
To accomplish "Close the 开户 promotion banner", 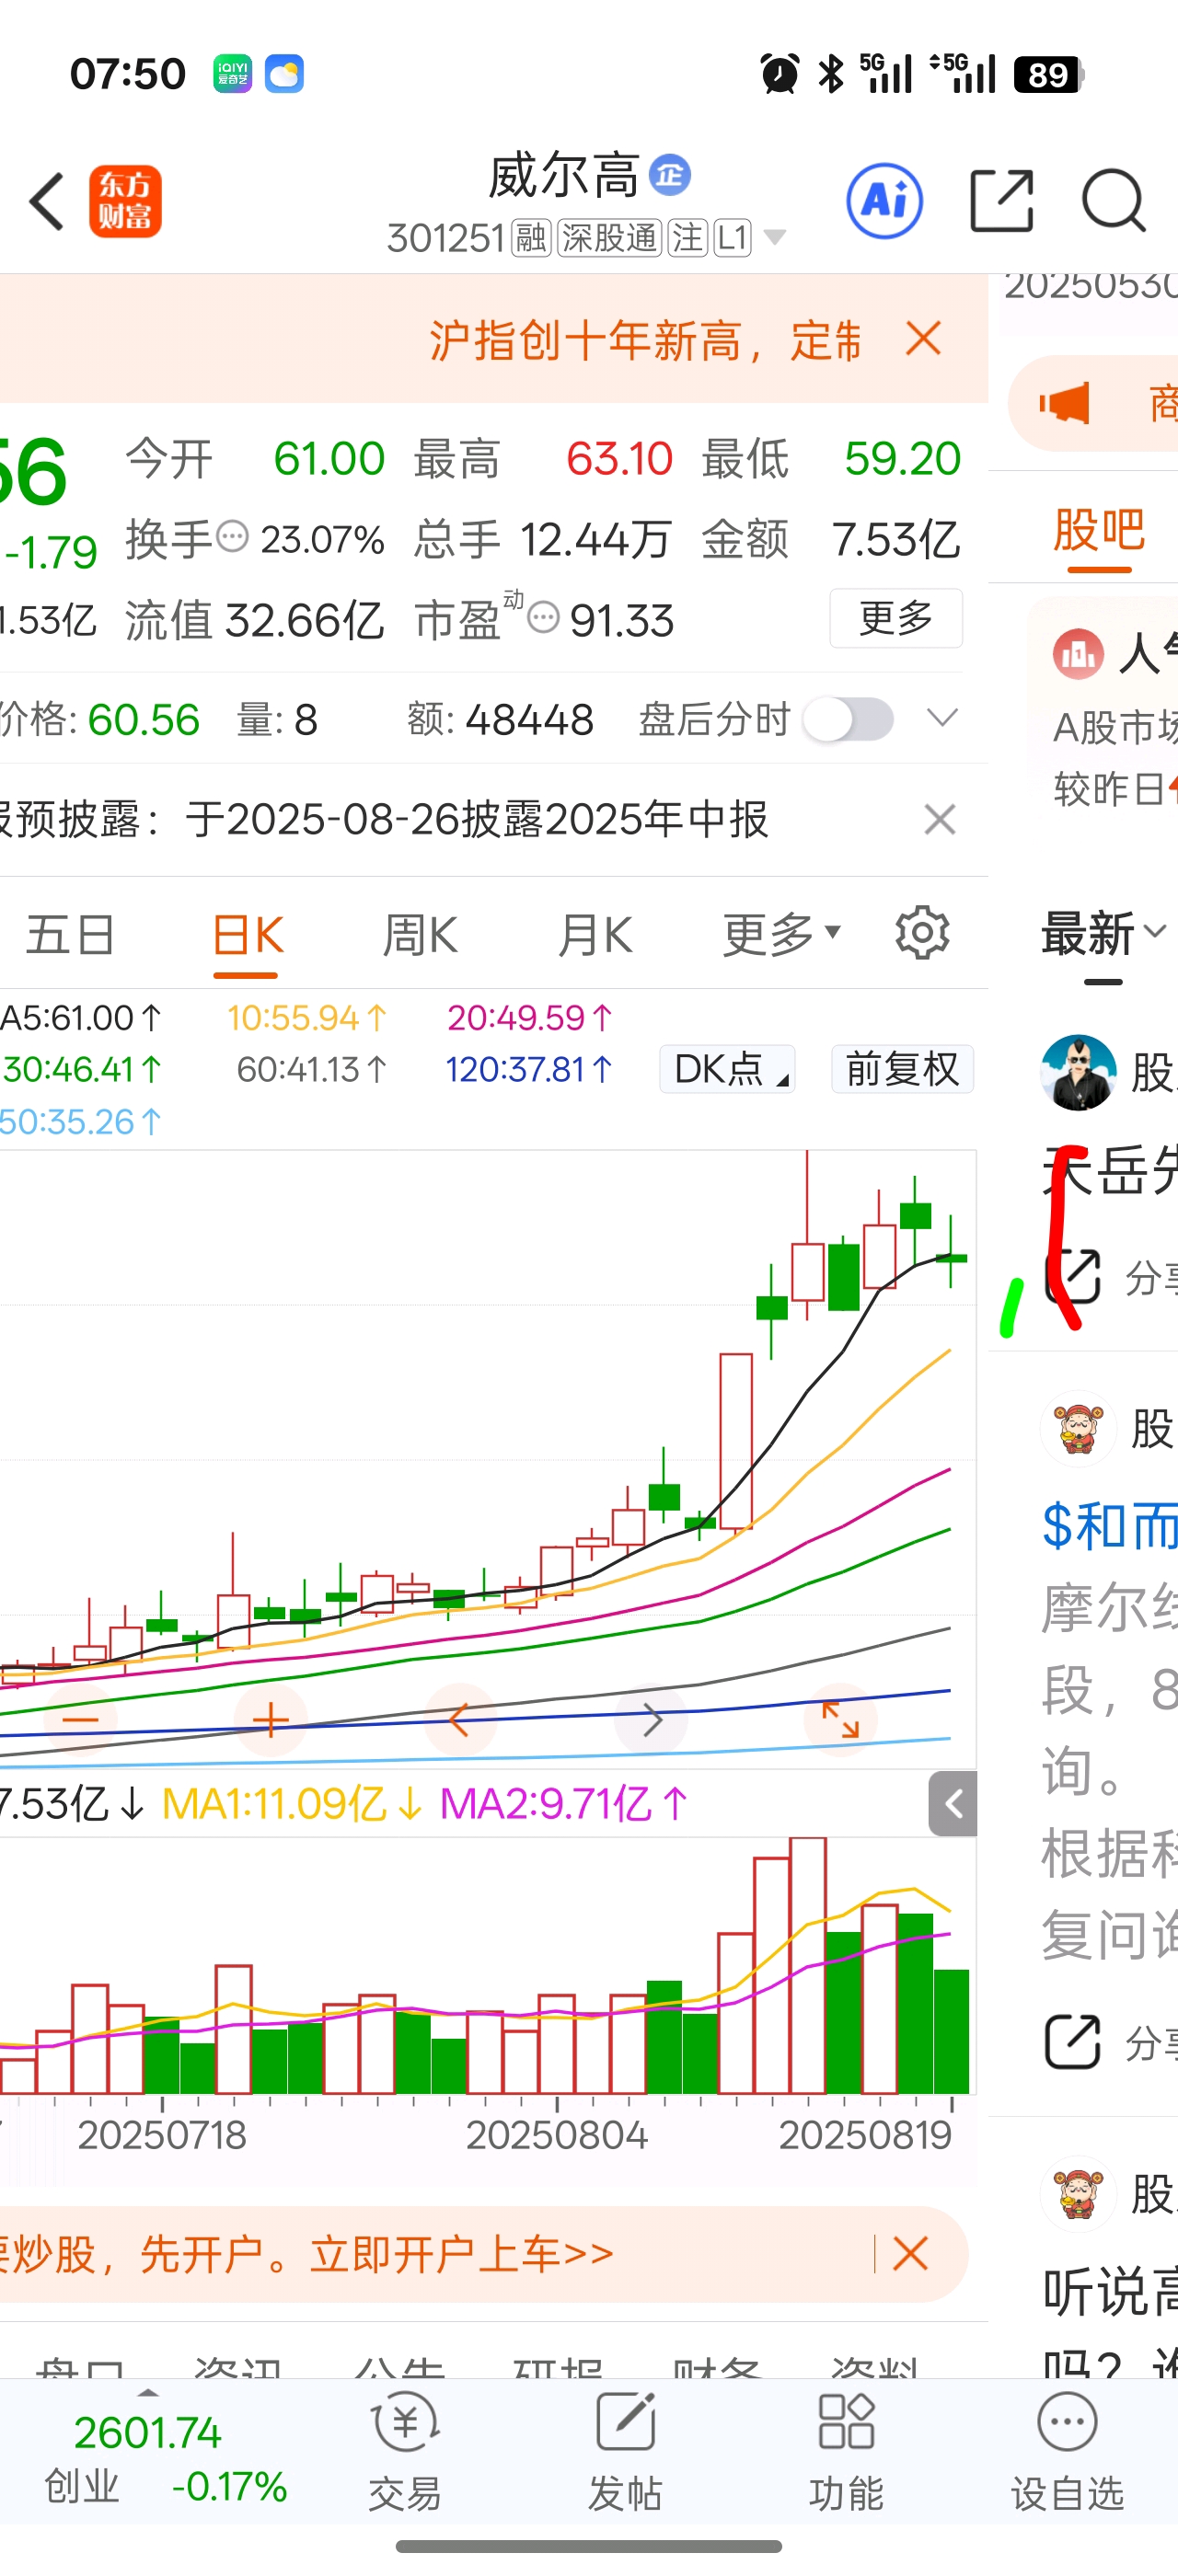I will coord(910,2254).
